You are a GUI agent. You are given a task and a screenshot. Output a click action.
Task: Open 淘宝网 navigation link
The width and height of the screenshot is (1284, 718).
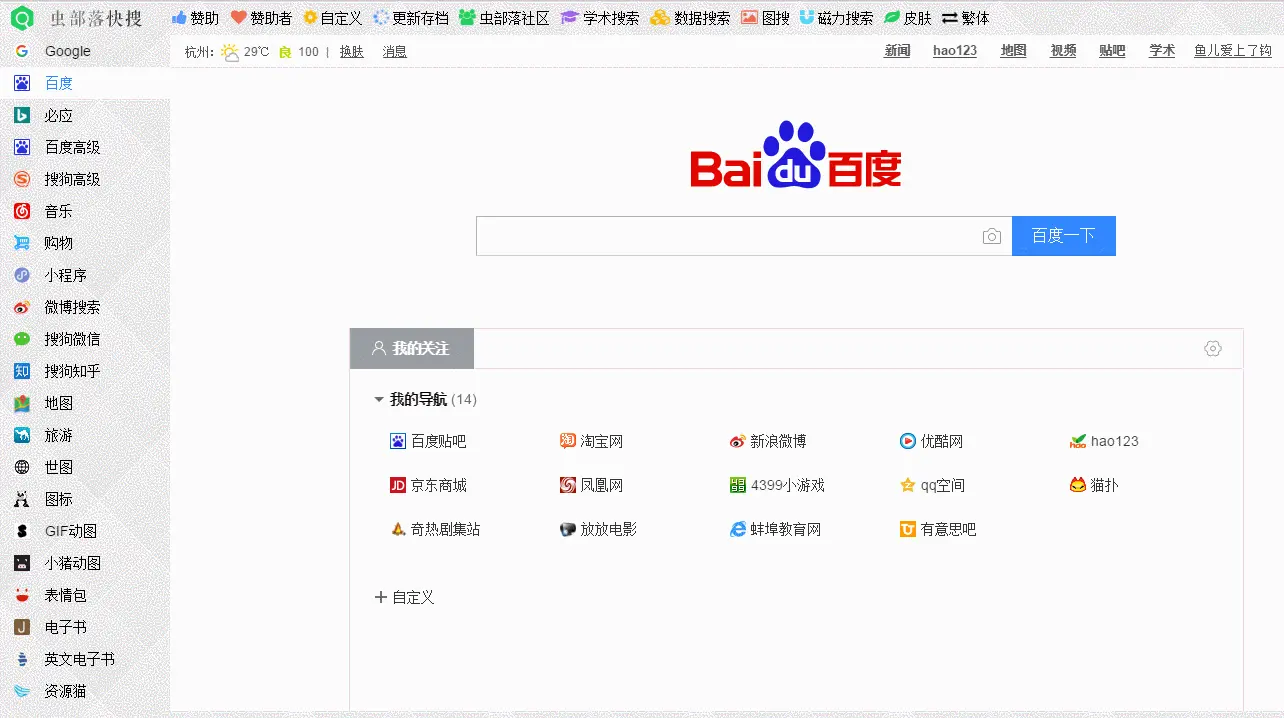tap(592, 441)
